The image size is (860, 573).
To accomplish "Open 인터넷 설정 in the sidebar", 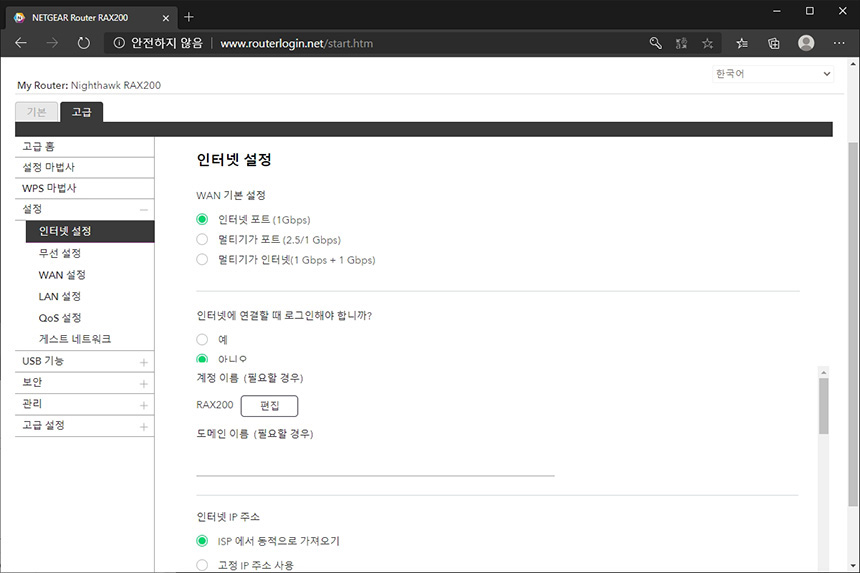I will (x=90, y=231).
